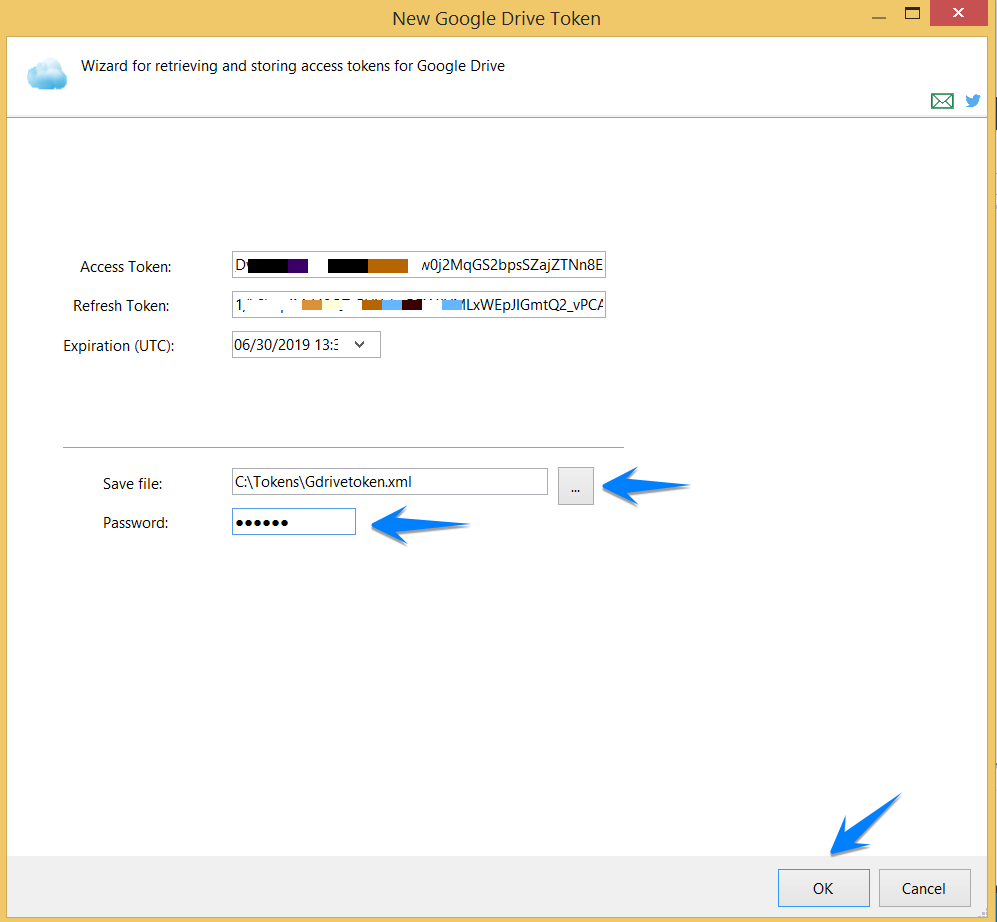997x922 pixels.
Task: Click the "Password:" label
Action: pos(135,523)
